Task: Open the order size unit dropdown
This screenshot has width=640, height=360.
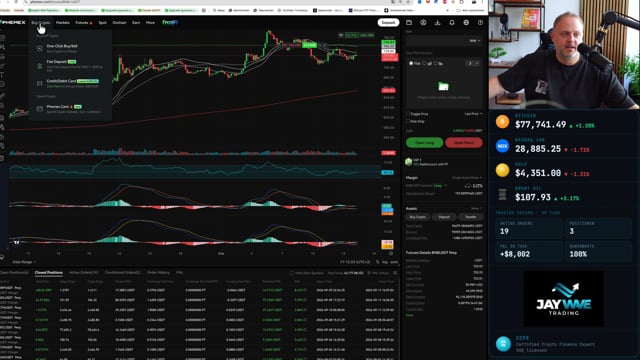Action: pyautogui.click(x=475, y=41)
